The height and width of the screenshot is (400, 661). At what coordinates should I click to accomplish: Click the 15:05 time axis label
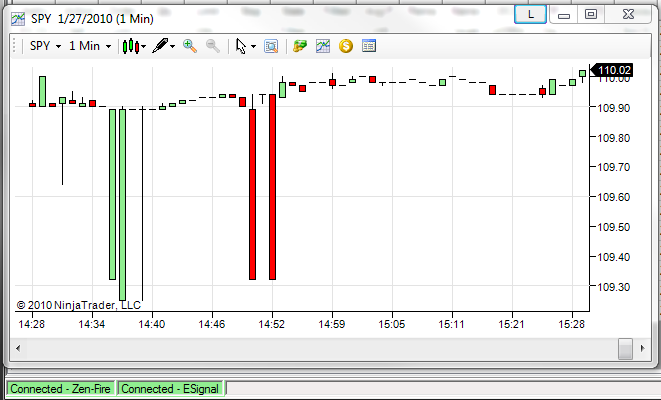392,324
